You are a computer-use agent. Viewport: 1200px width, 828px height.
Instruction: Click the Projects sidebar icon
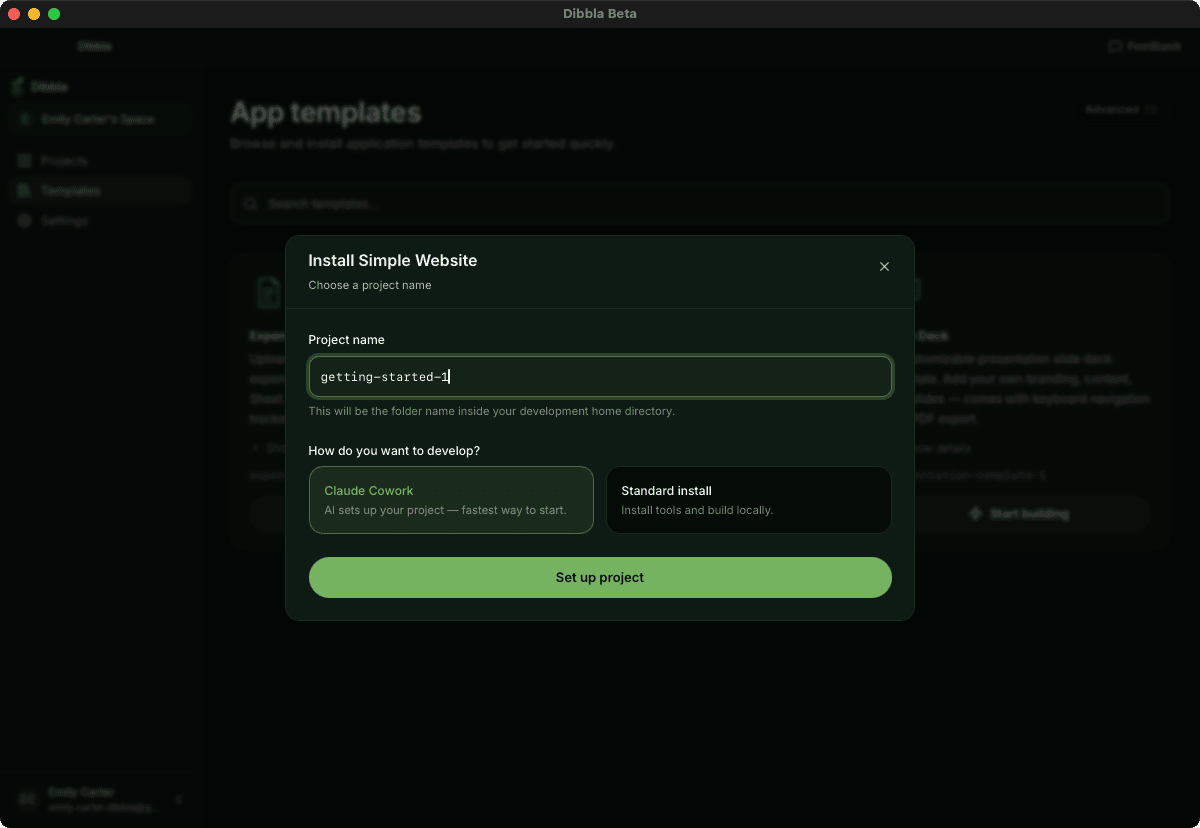(25, 161)
